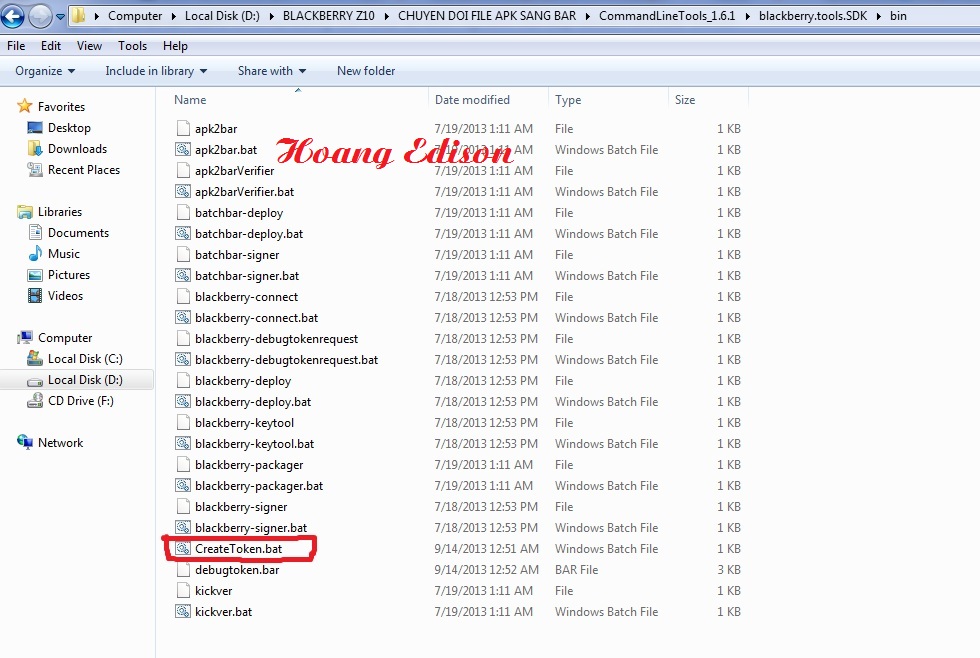980x658 pixels.
Task: Click the Pictures library icon
Action: click(x=35, y=275)
